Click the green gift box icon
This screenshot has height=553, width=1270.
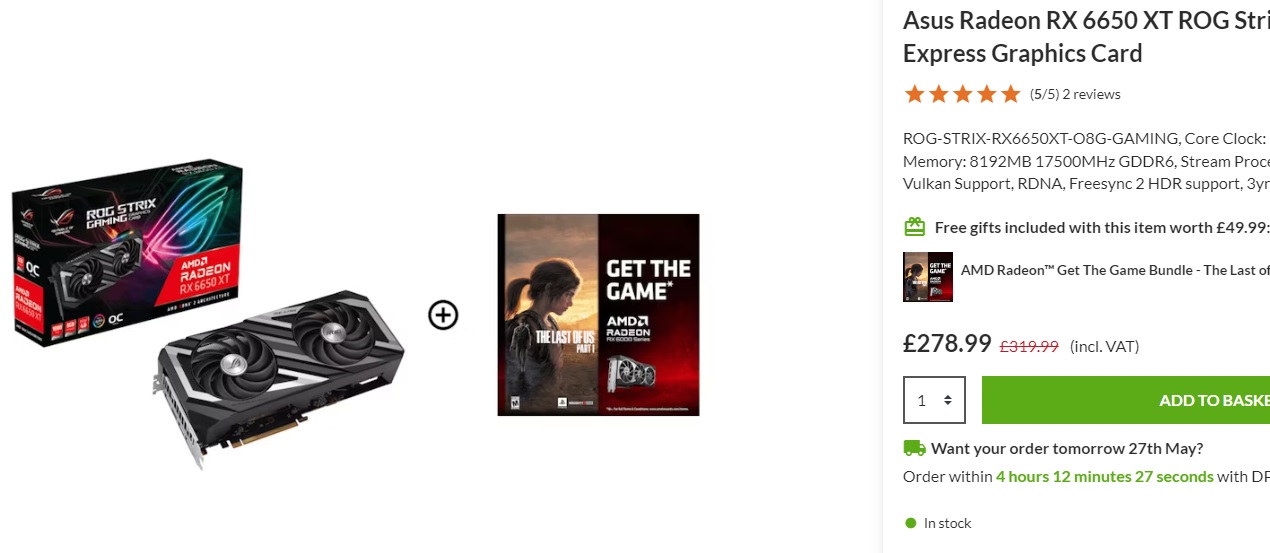pos(914,227)
